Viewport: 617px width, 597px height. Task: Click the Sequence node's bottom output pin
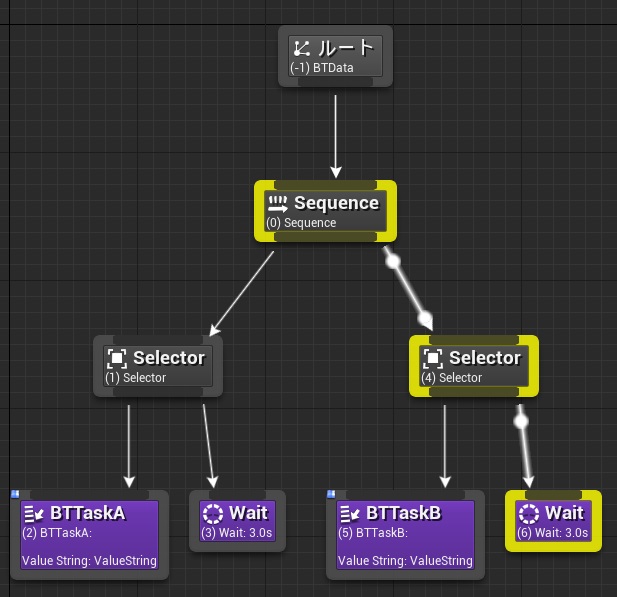(325, 237)
